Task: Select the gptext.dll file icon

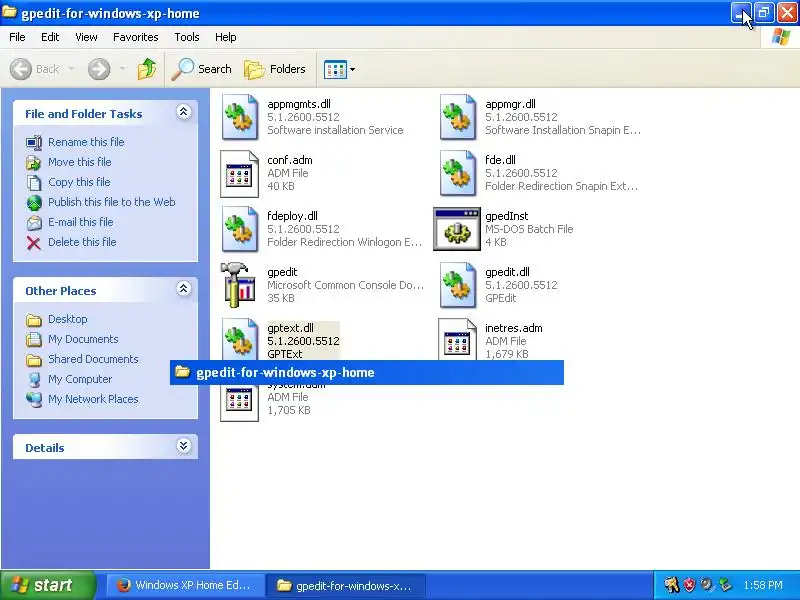Action: 239,339
